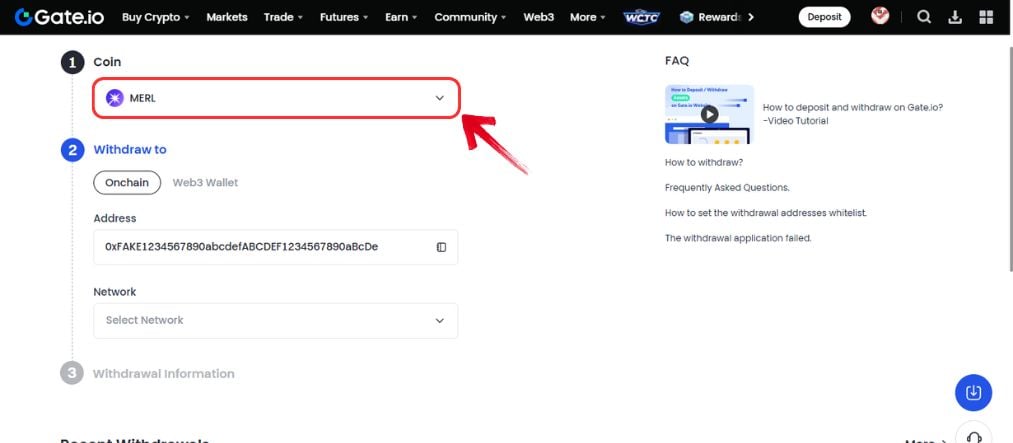Select the Onchain withdrawal tab
Image resolution: width=1013 pixels, height=443 pixels.
coord(127,183)
